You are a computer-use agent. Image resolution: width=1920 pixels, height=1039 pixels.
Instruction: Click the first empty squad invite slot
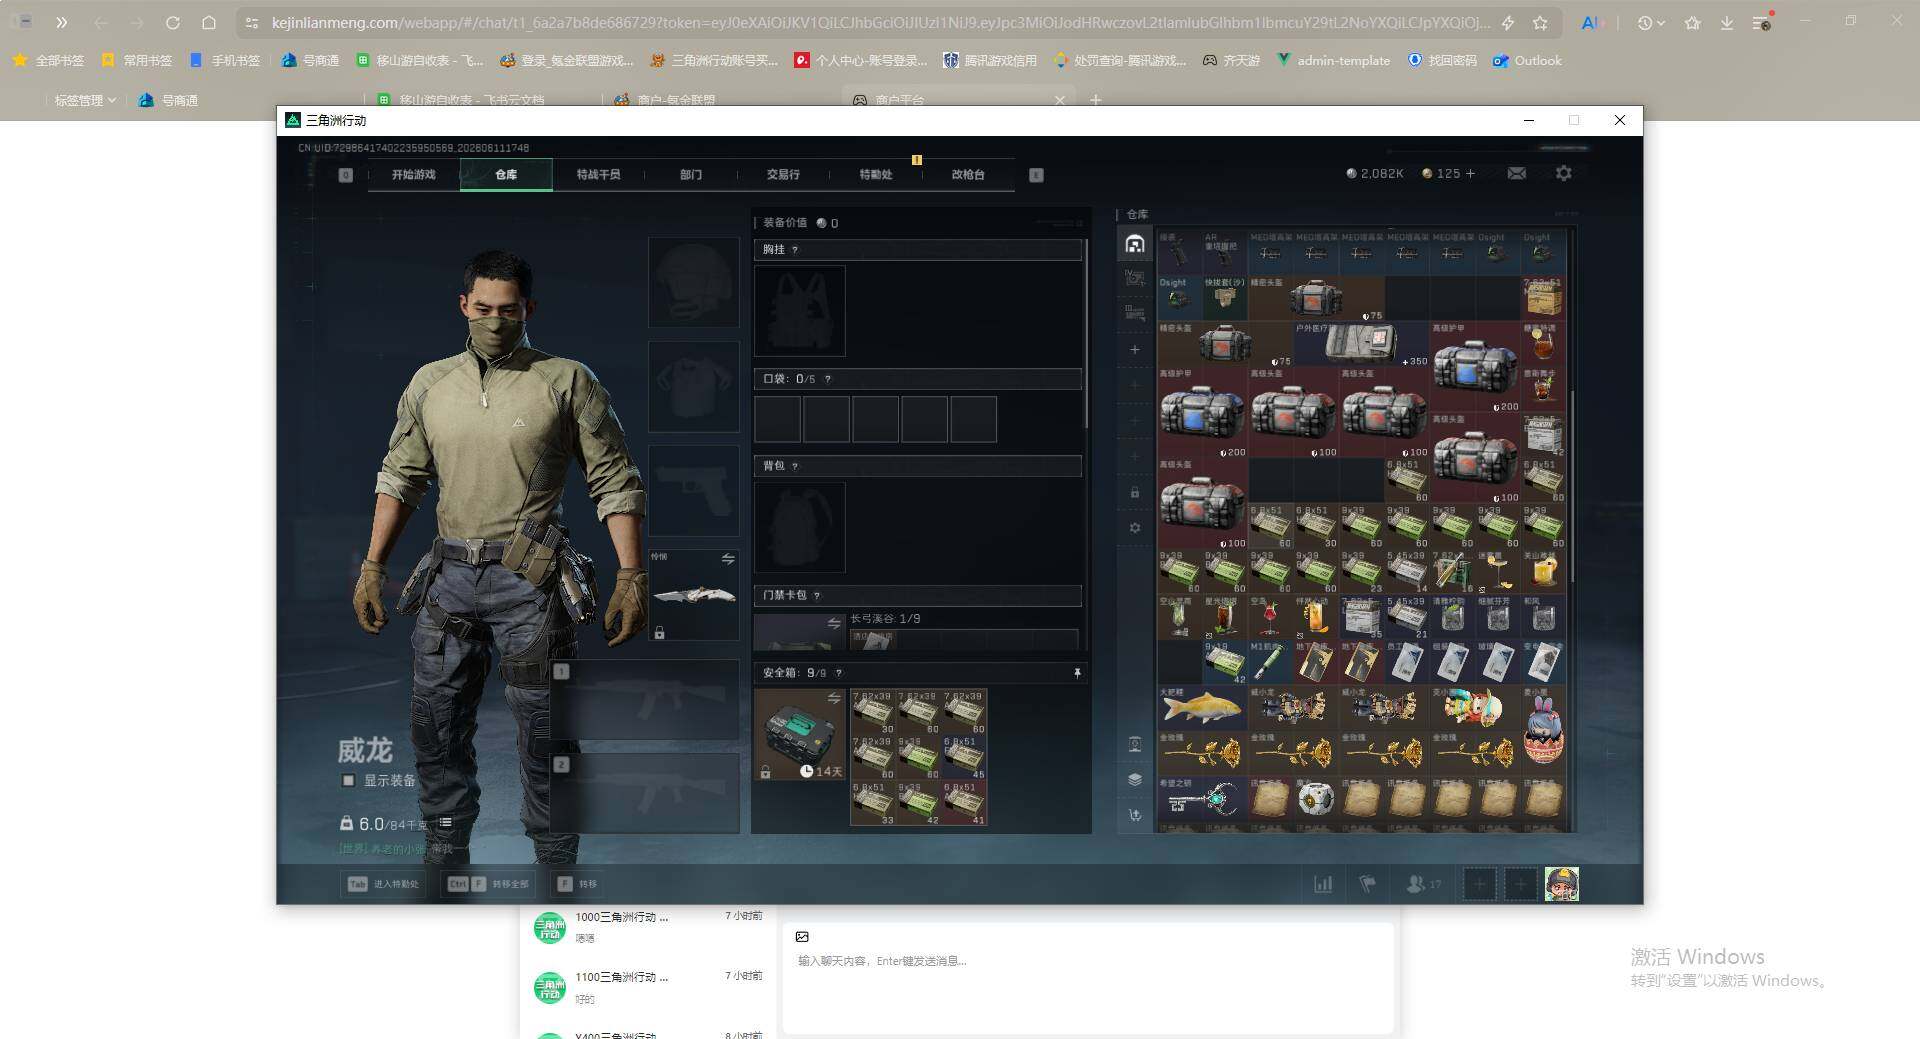[x=1480, y=884]
